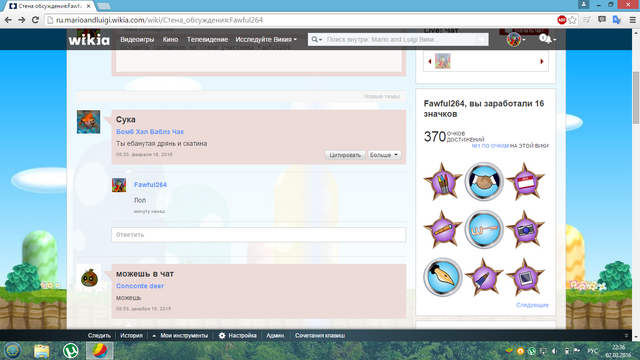Click the next arrow in the chat carousel
This screenshot has width=640, height=360.
(x=542, y=61)
